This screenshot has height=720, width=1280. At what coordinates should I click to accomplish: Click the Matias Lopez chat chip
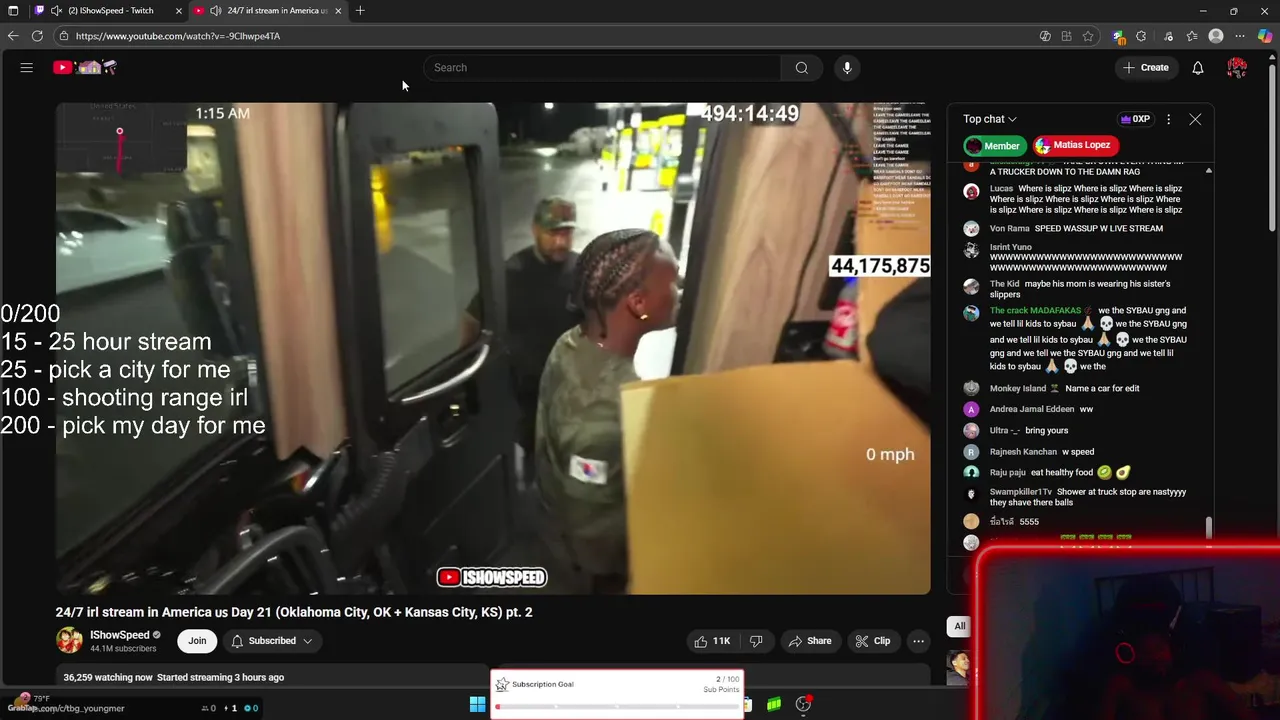[x=1075, y=146]
